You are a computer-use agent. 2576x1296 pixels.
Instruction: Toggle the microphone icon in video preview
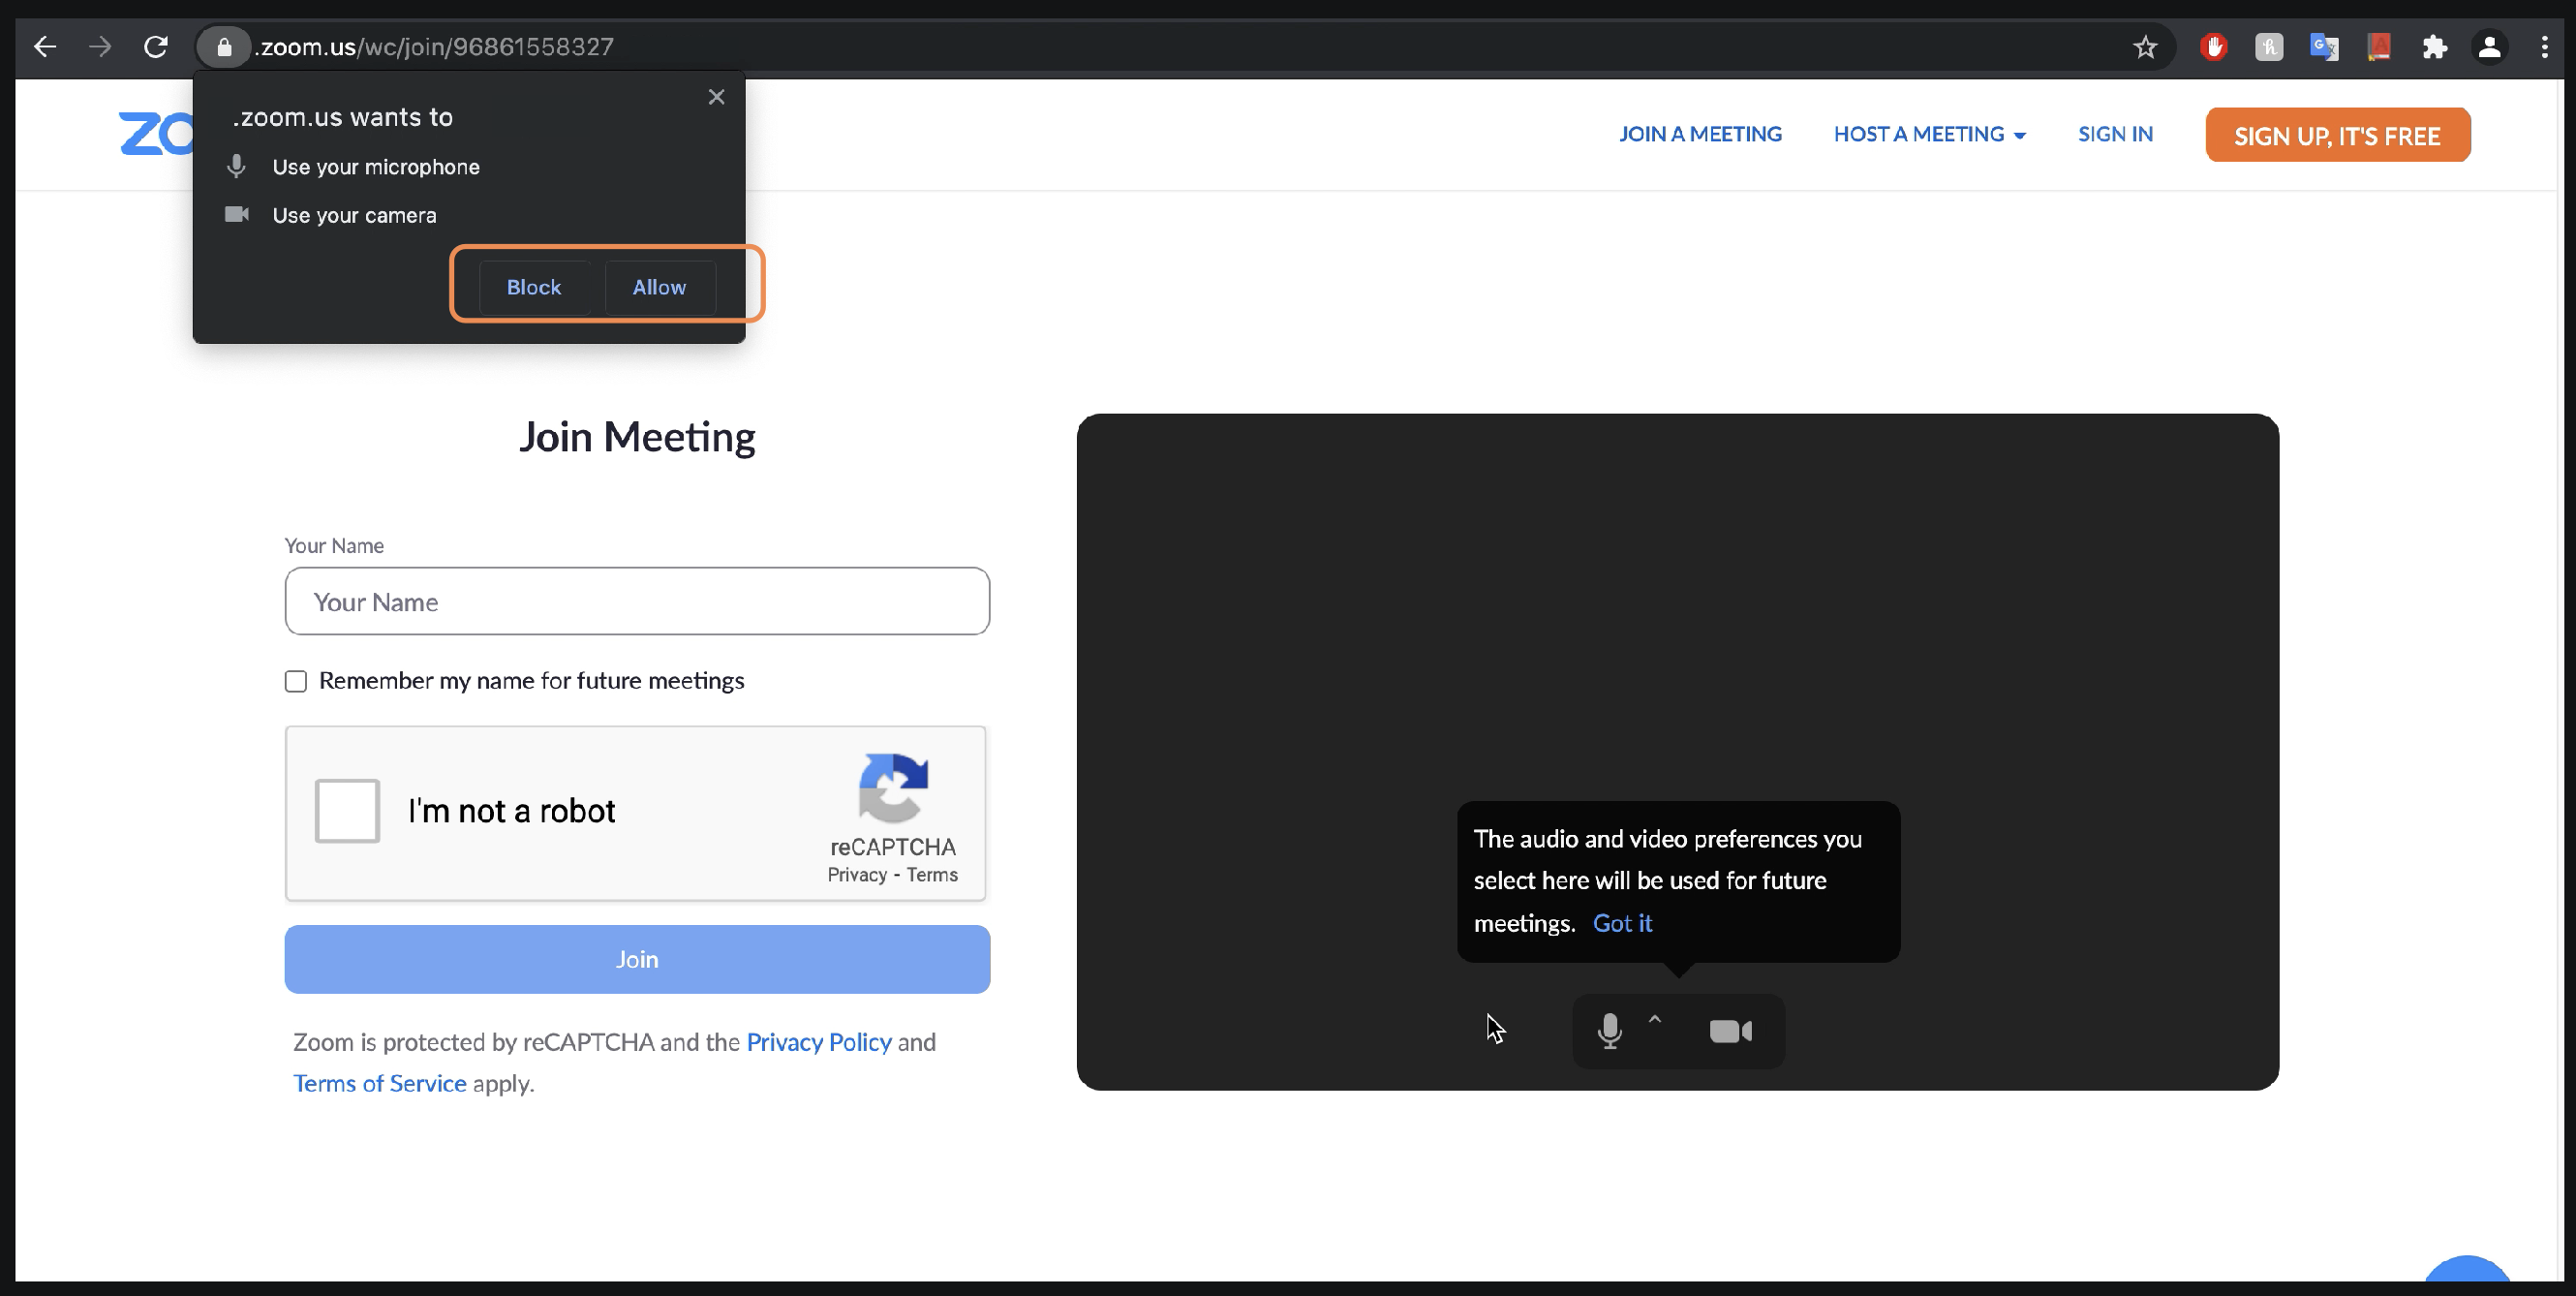point(1609,1030)
